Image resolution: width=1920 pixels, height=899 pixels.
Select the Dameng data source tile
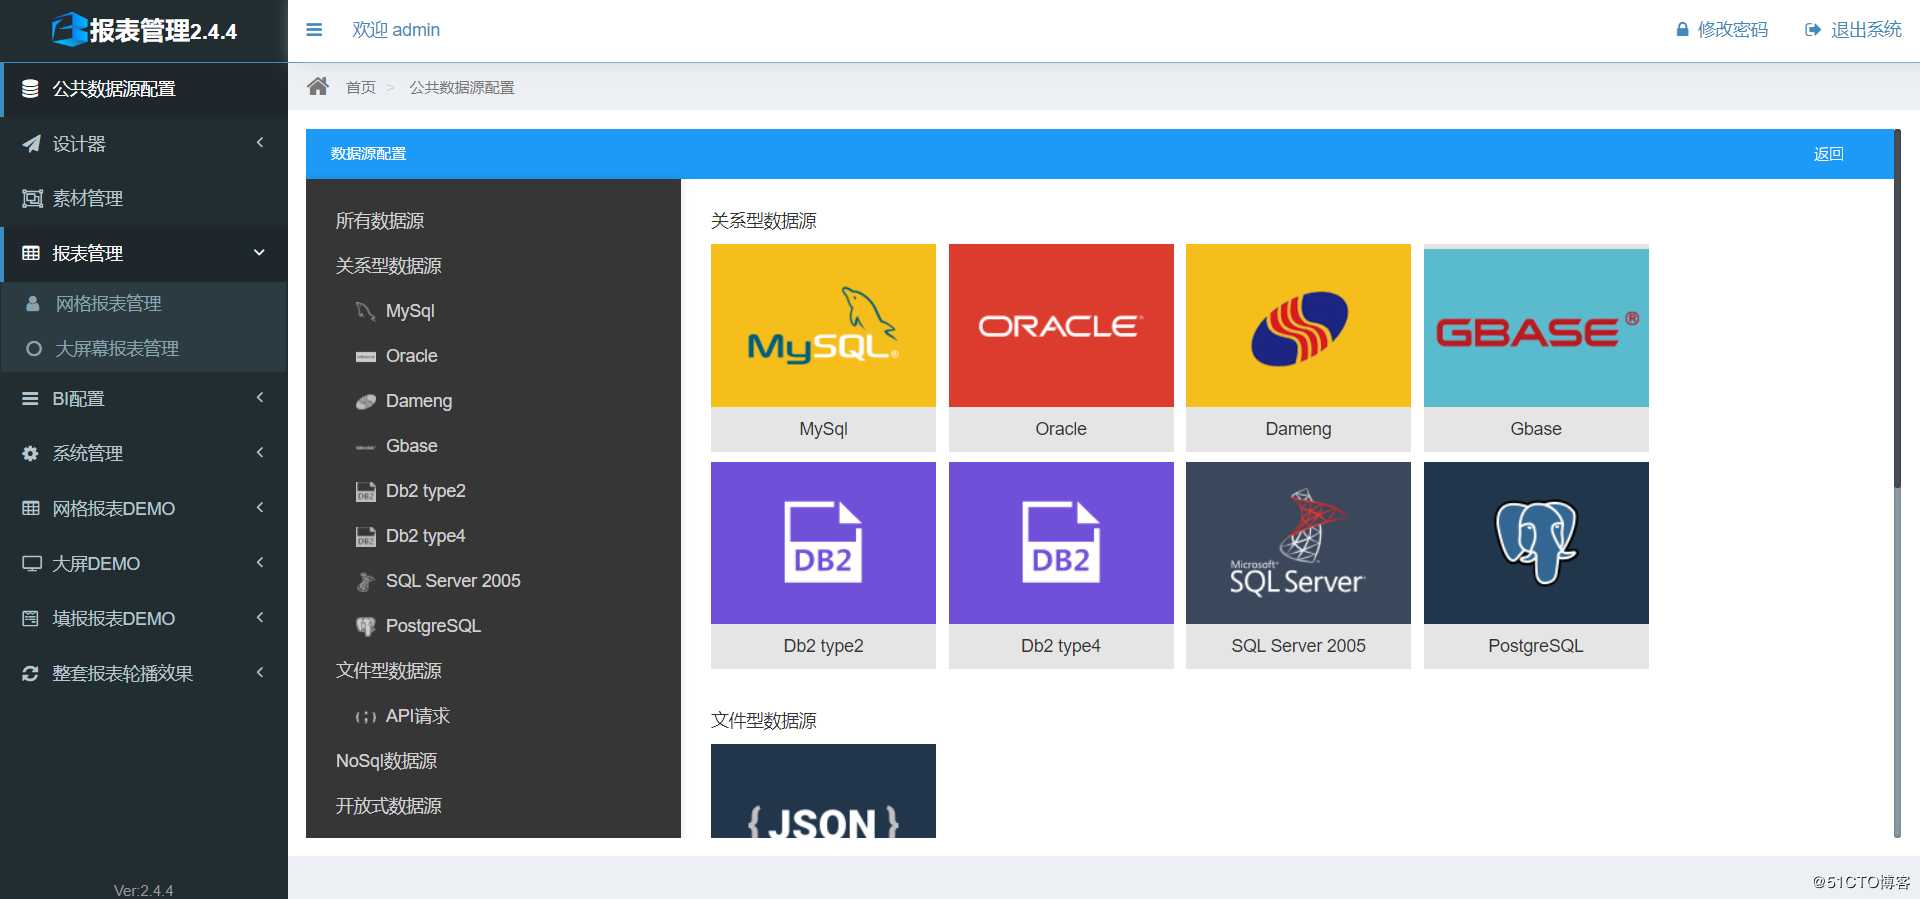1298,347
